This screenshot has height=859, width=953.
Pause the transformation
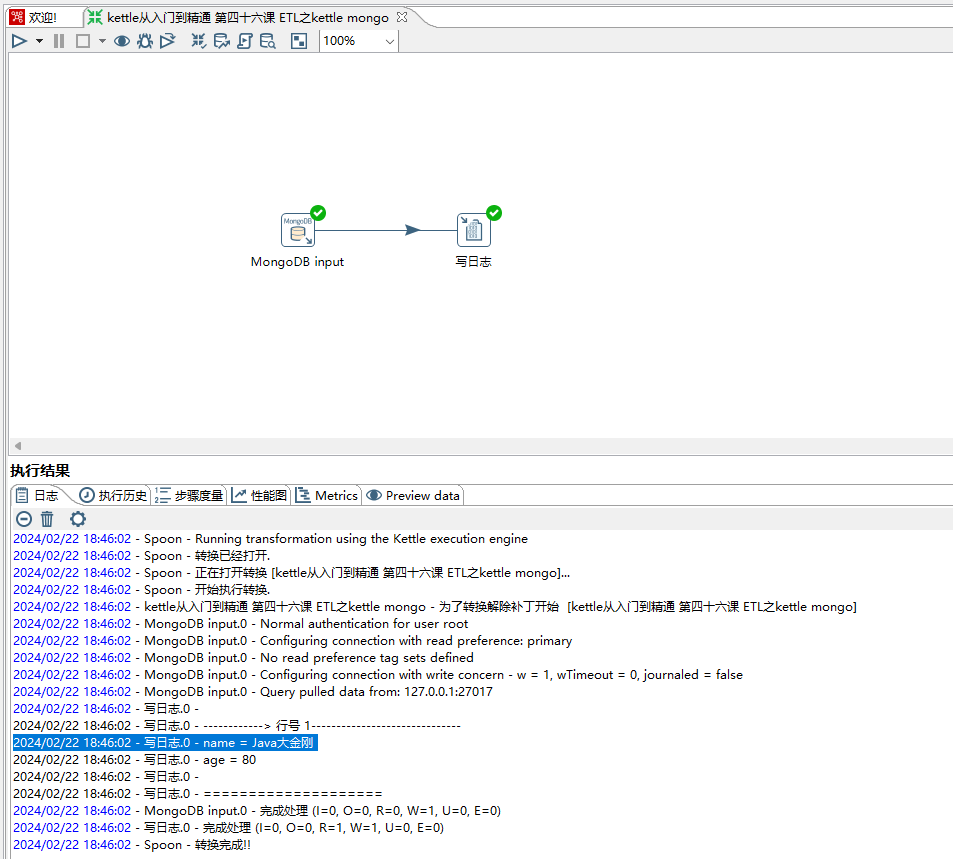coord(59,41)
